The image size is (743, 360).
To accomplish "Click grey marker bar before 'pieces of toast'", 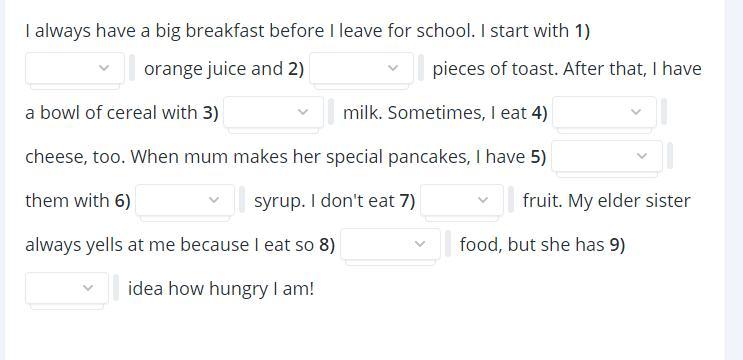I will coord(421,68).
